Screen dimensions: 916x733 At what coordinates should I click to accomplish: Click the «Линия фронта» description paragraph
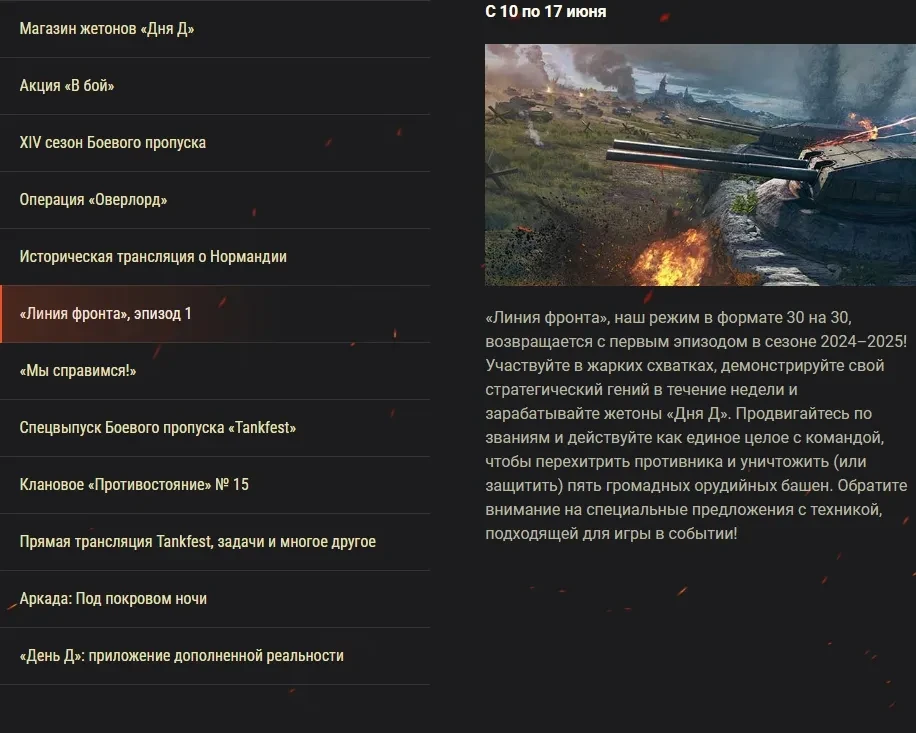(x=696, y=425)
